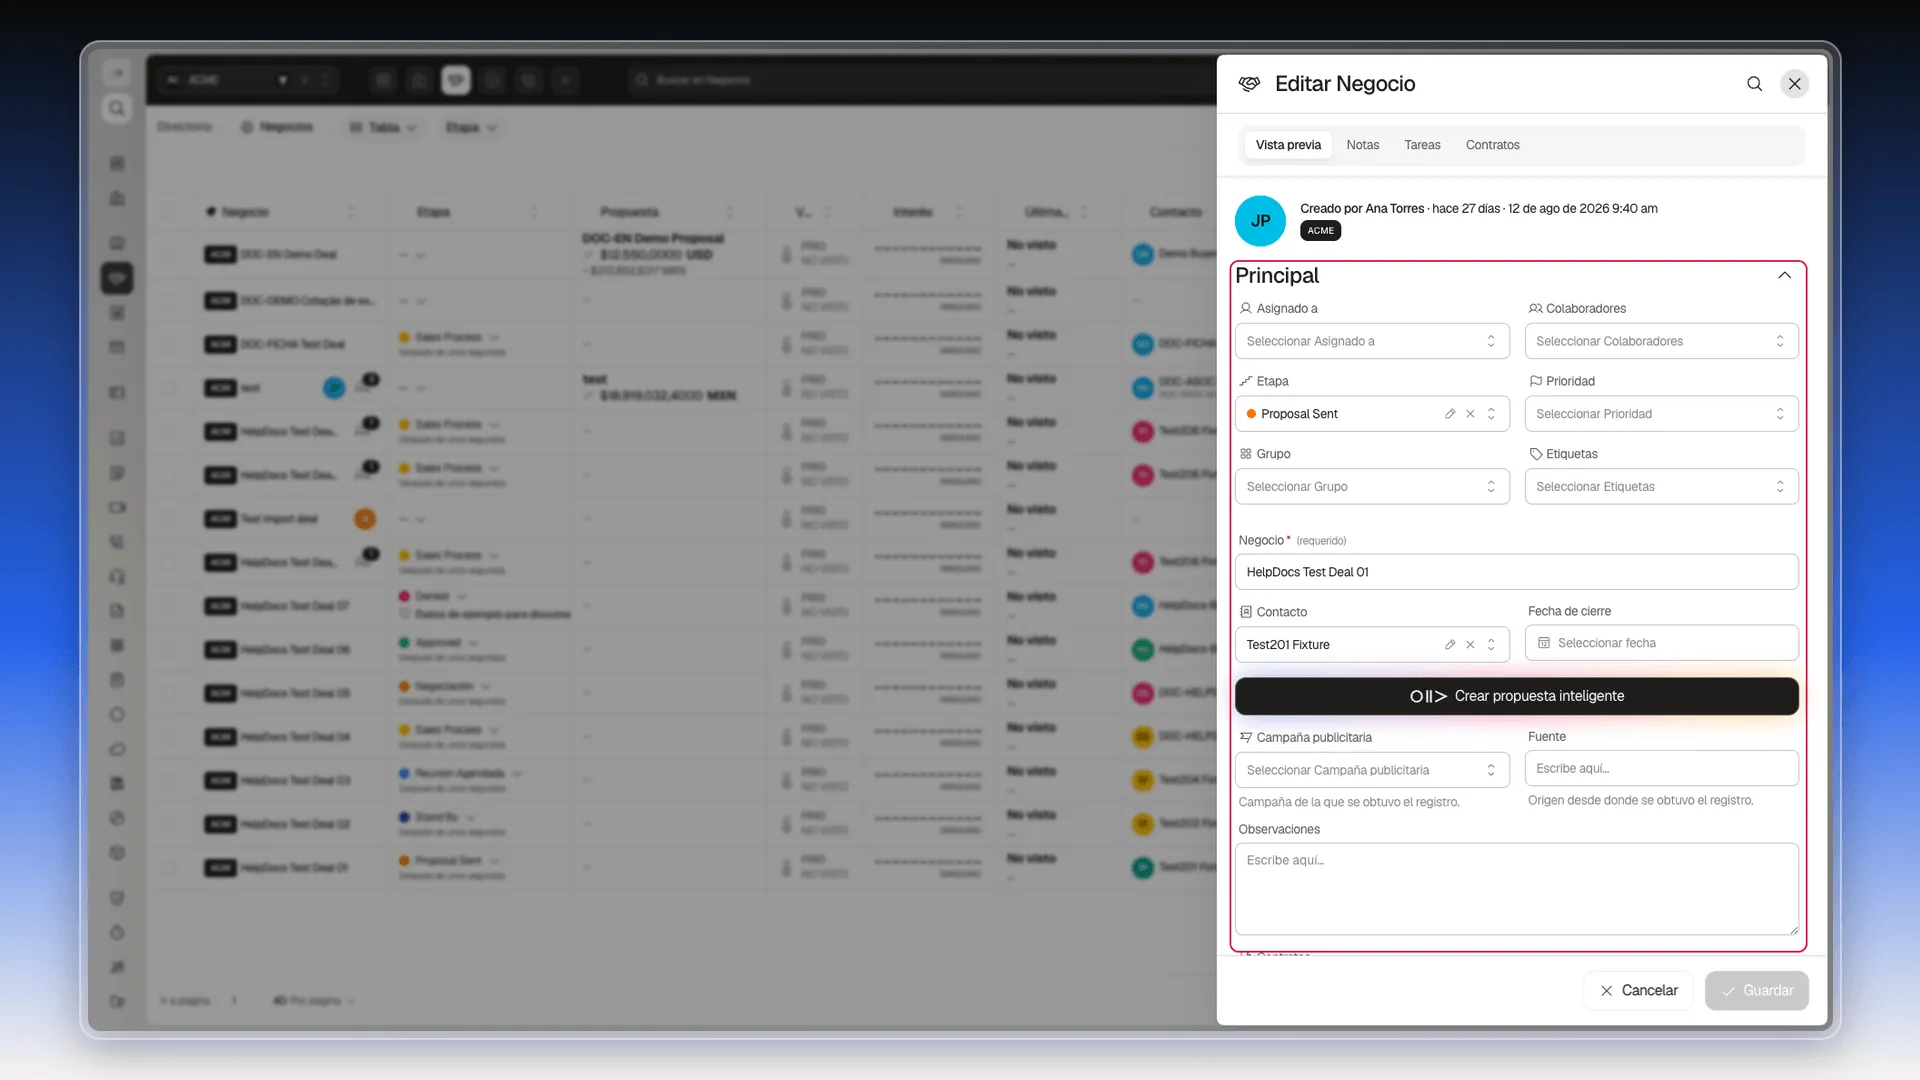1920x1080 pixels.
Task: Open the Seleccionar Campaña publicitaria dropdown
Action: [1372, 770]
